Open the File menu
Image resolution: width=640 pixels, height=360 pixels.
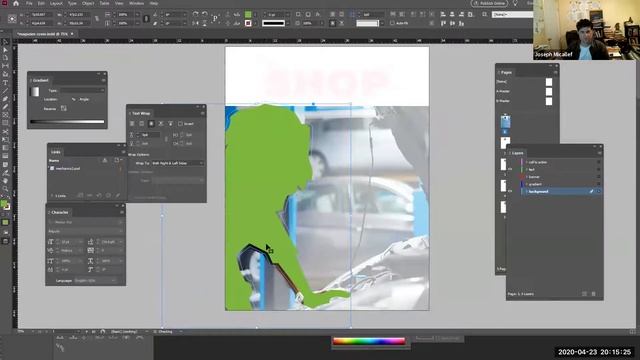click(x=29, y=3)
